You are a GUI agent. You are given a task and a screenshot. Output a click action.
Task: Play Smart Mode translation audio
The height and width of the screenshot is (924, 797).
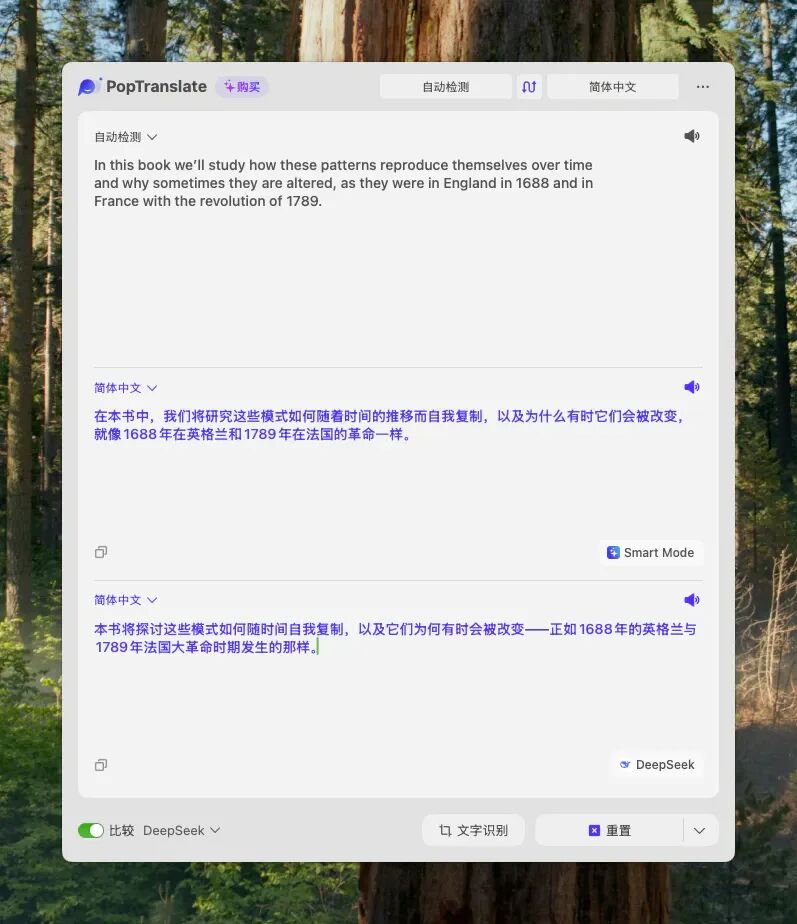pos(691,387)
